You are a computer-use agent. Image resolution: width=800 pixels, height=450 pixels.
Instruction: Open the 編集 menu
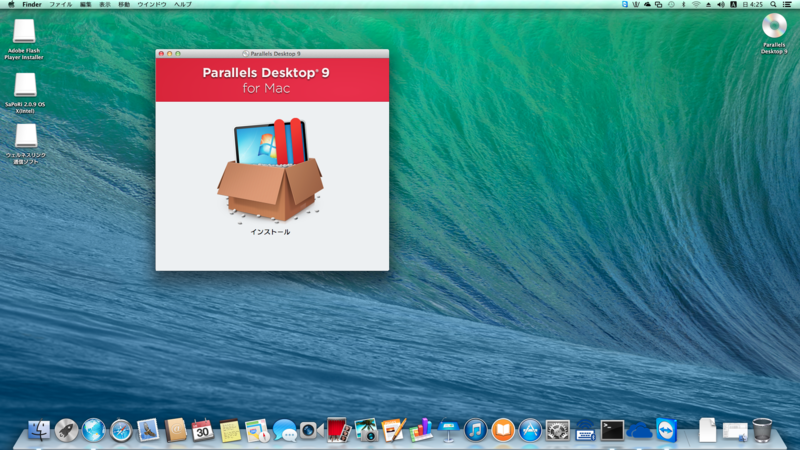pos(85,4)
